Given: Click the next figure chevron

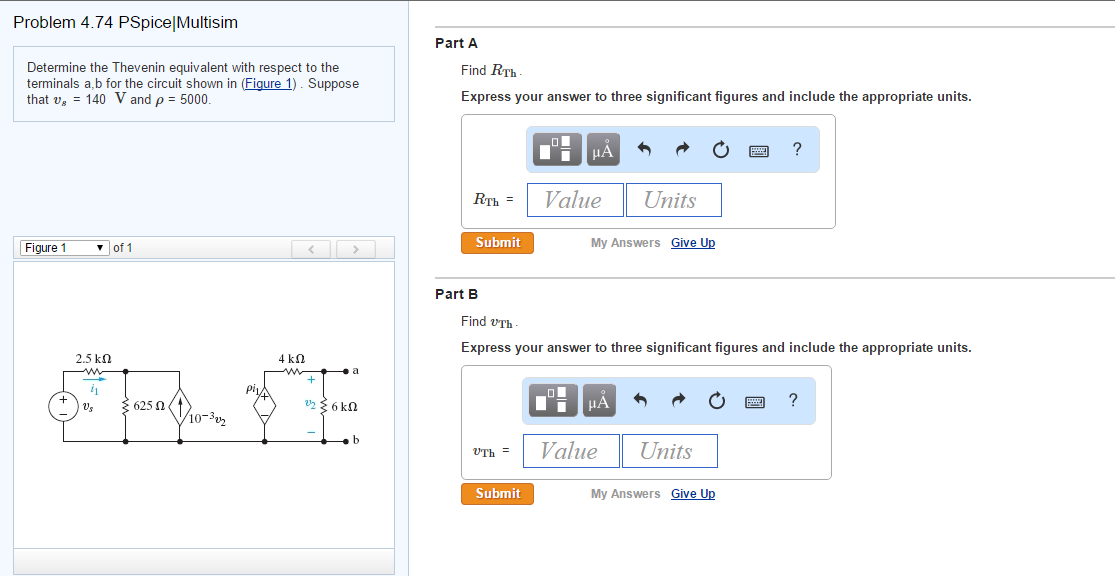Looking at the screenshot, I should tap(355, 248).
